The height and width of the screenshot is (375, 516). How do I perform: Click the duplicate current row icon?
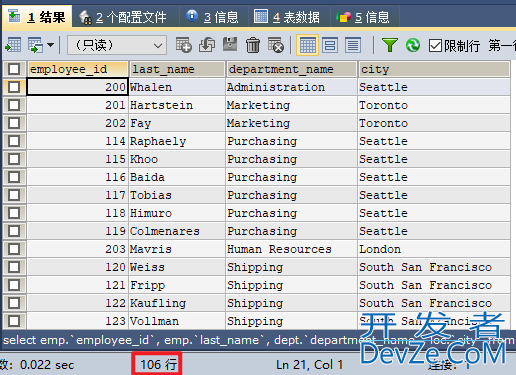point(207,45)
